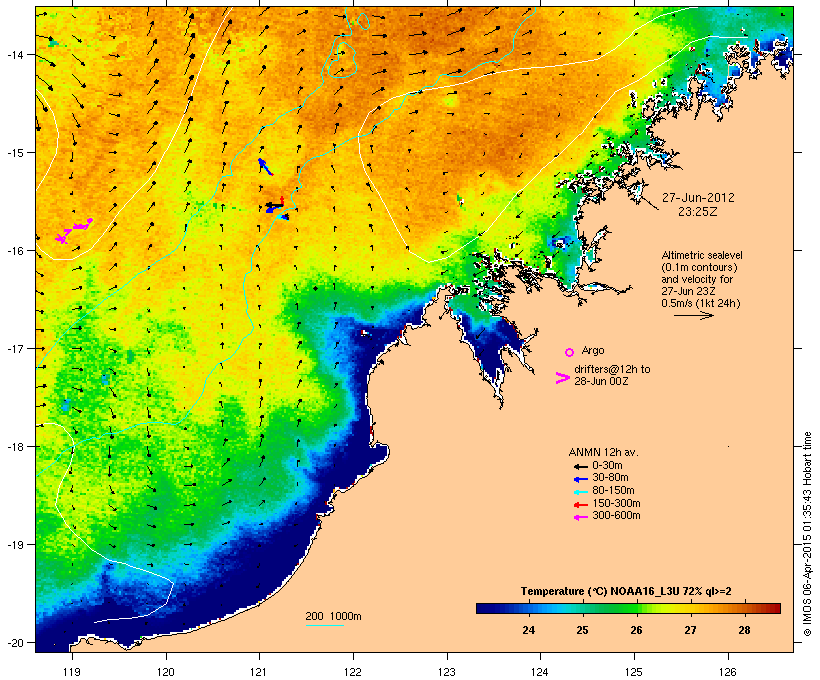Click the 0-30m depth label

607,466
